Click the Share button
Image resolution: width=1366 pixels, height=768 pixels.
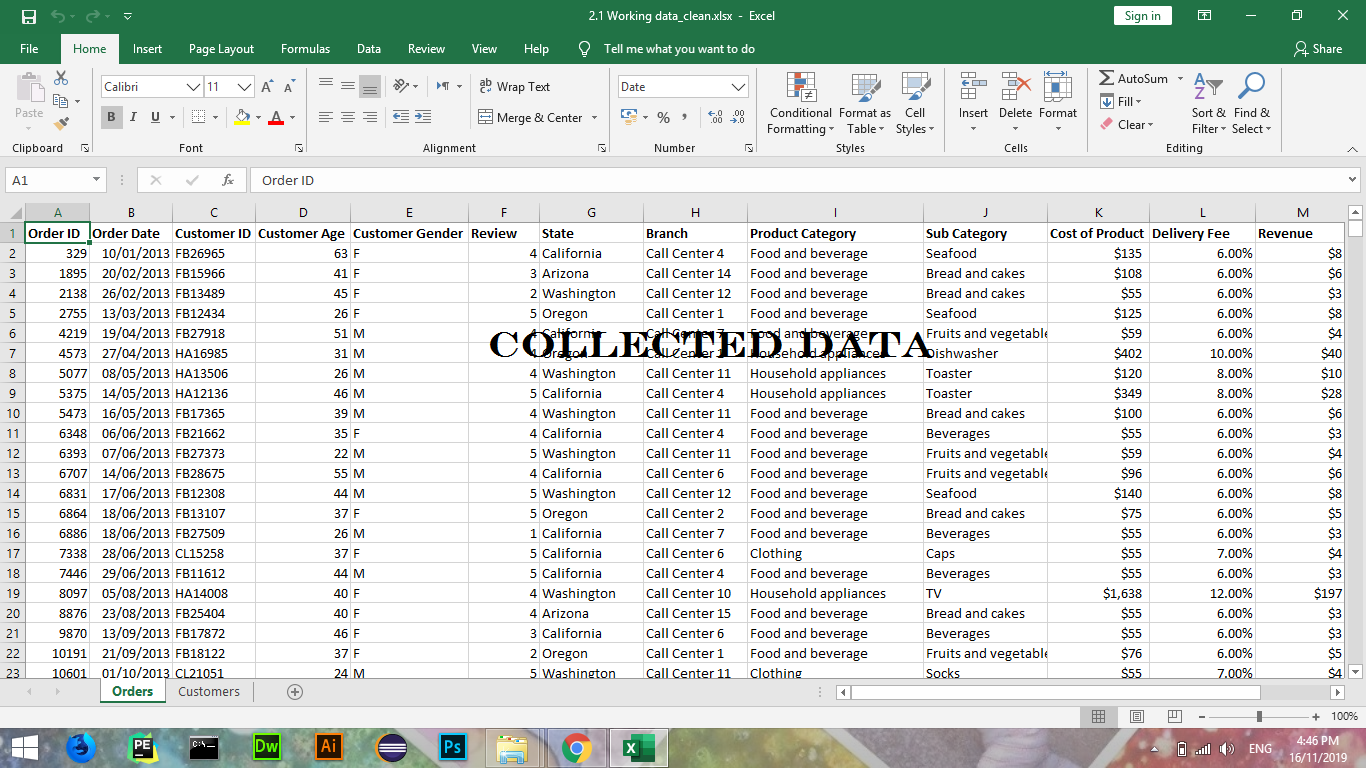(x=1317, y=49)
